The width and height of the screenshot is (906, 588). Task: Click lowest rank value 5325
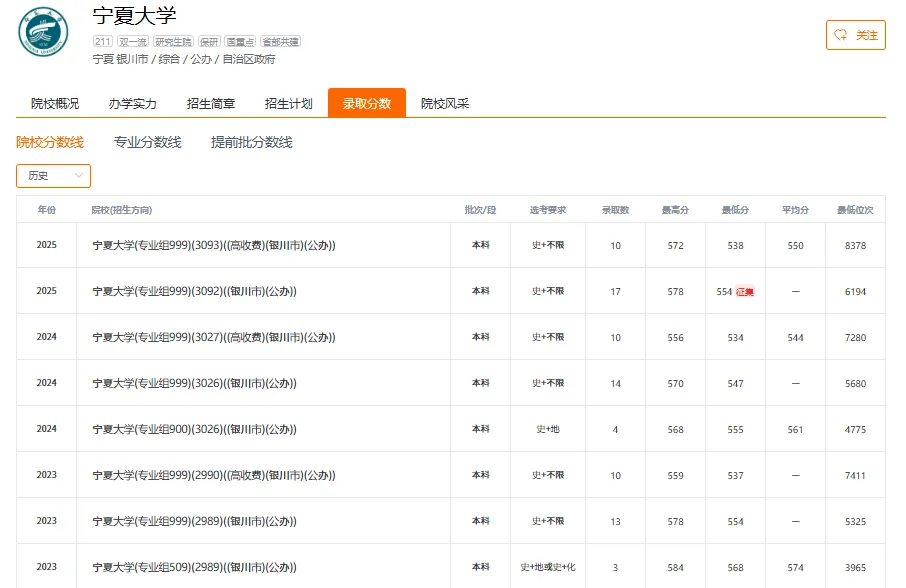click(x=856, y=522)
